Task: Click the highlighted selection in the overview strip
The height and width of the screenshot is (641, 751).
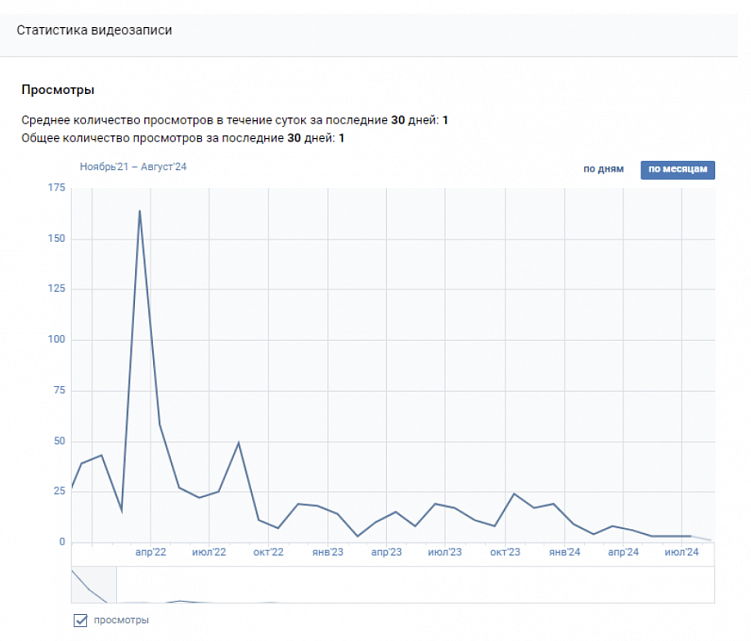Action: coord(93,585)
